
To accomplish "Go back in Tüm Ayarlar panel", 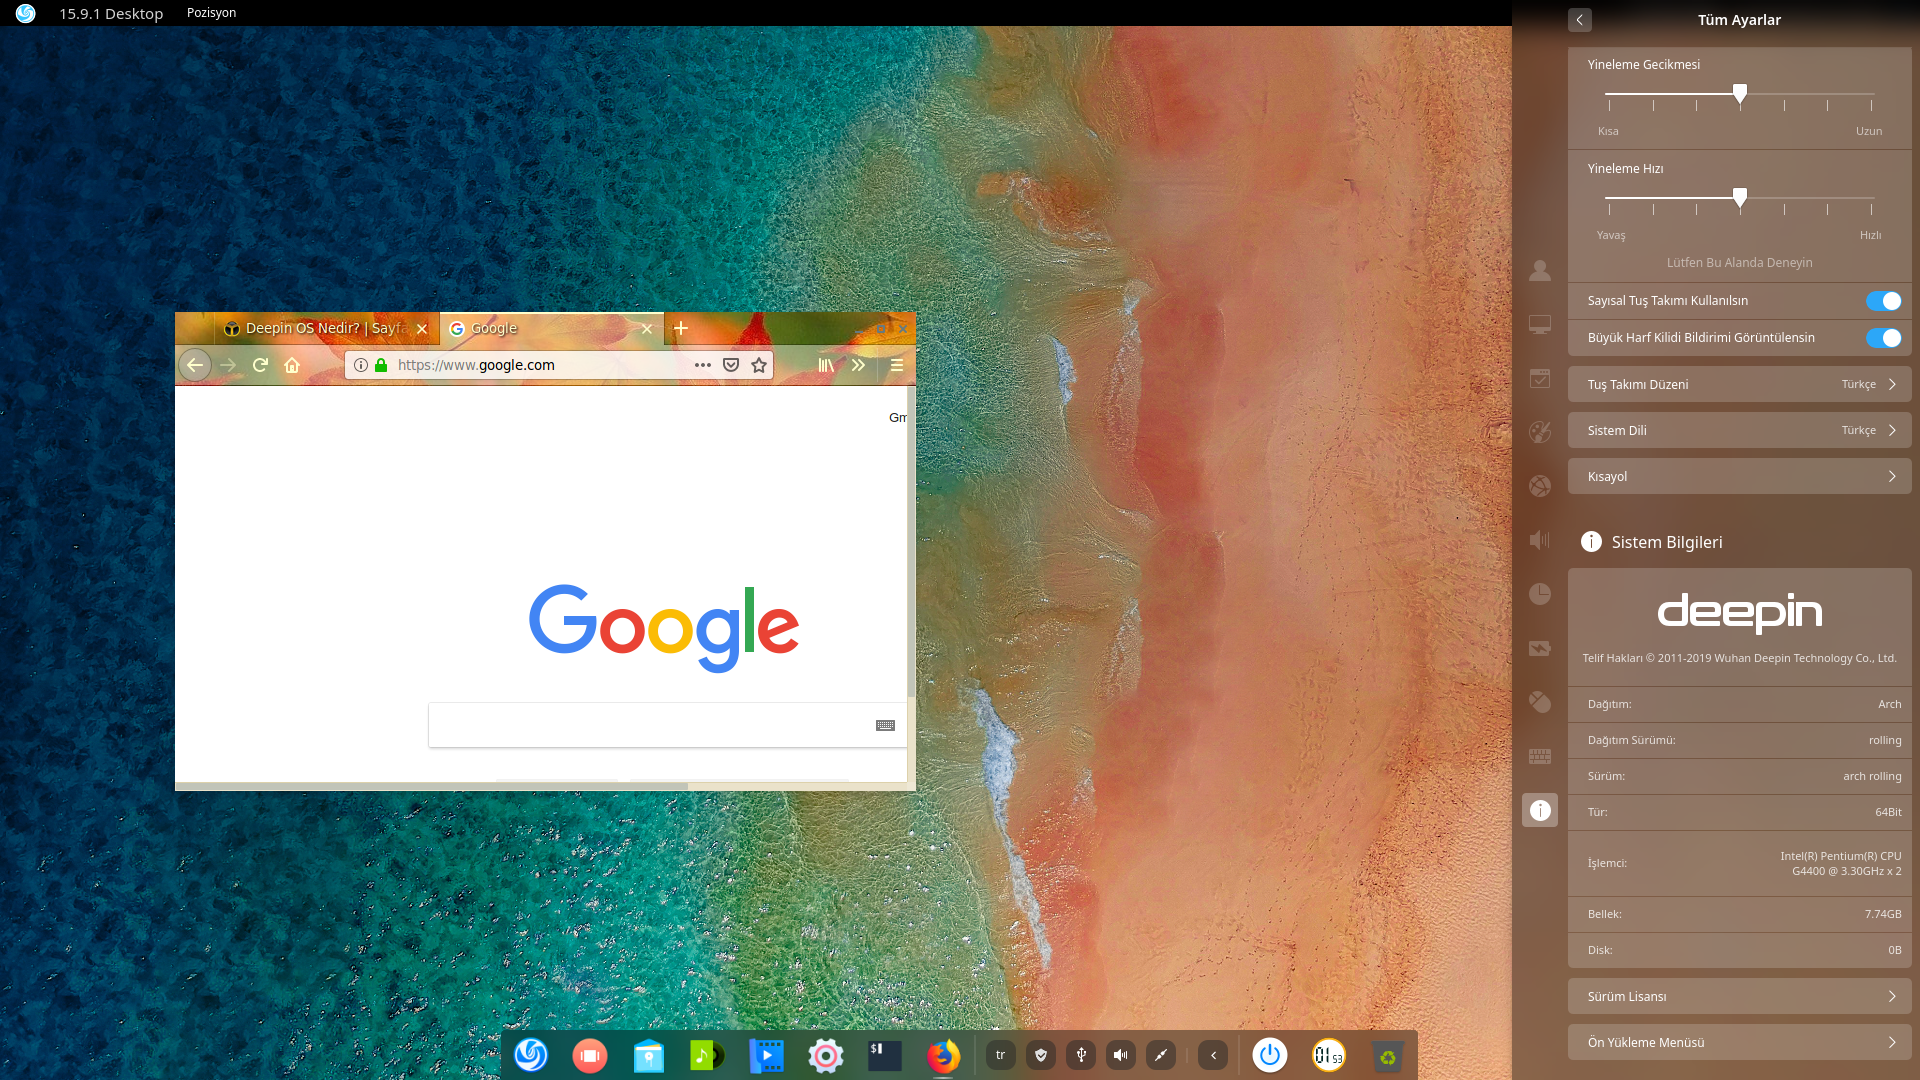I will (1579, 20).
